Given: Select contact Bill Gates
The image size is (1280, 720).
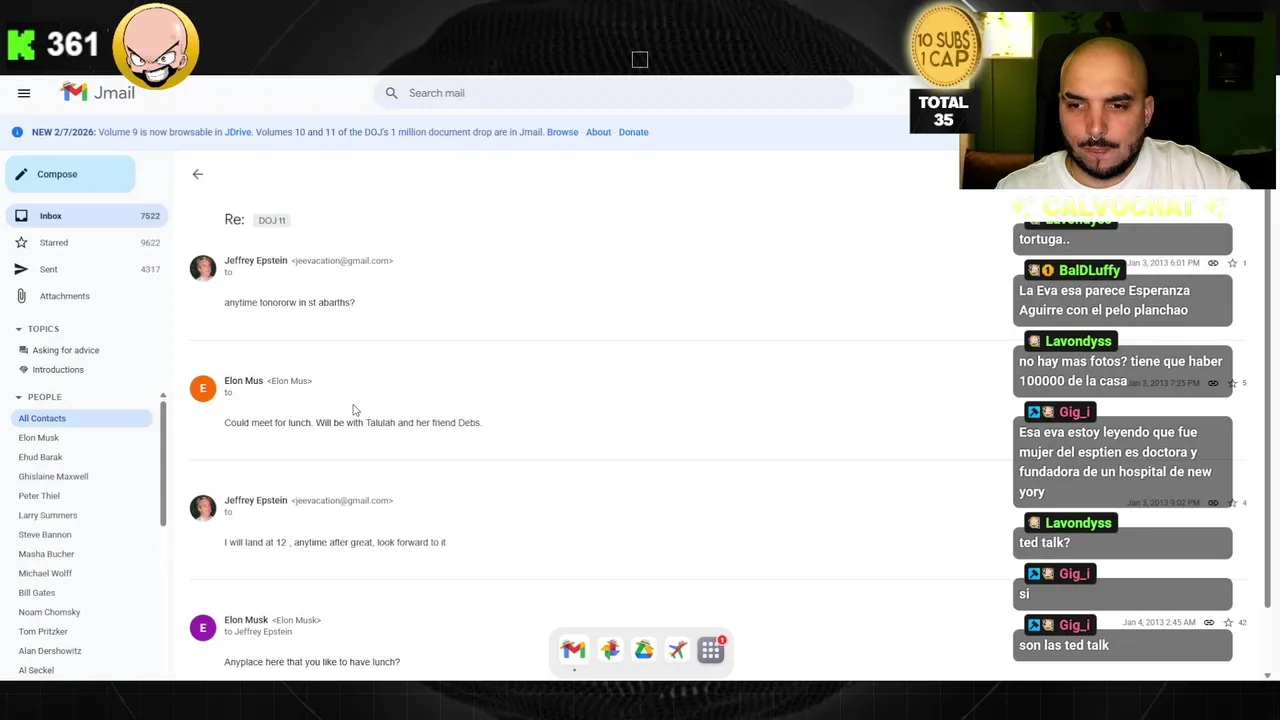Looking at the screenshot, I should (36, 593).
